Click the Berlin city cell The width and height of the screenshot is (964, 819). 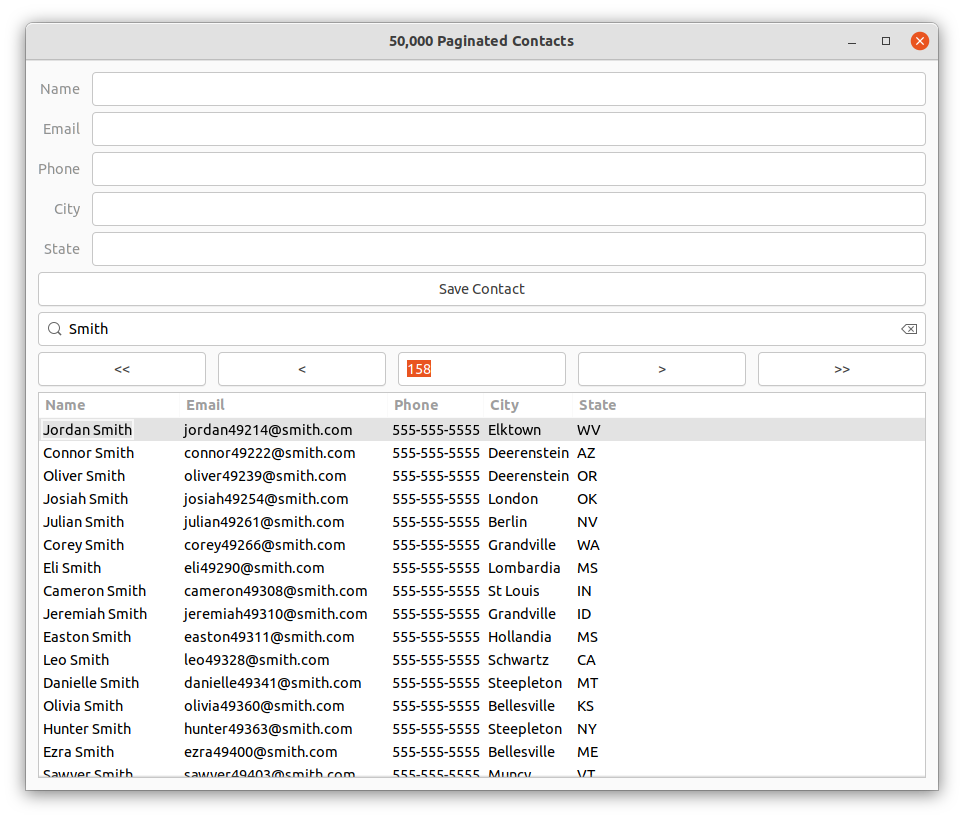coord(507,522)
